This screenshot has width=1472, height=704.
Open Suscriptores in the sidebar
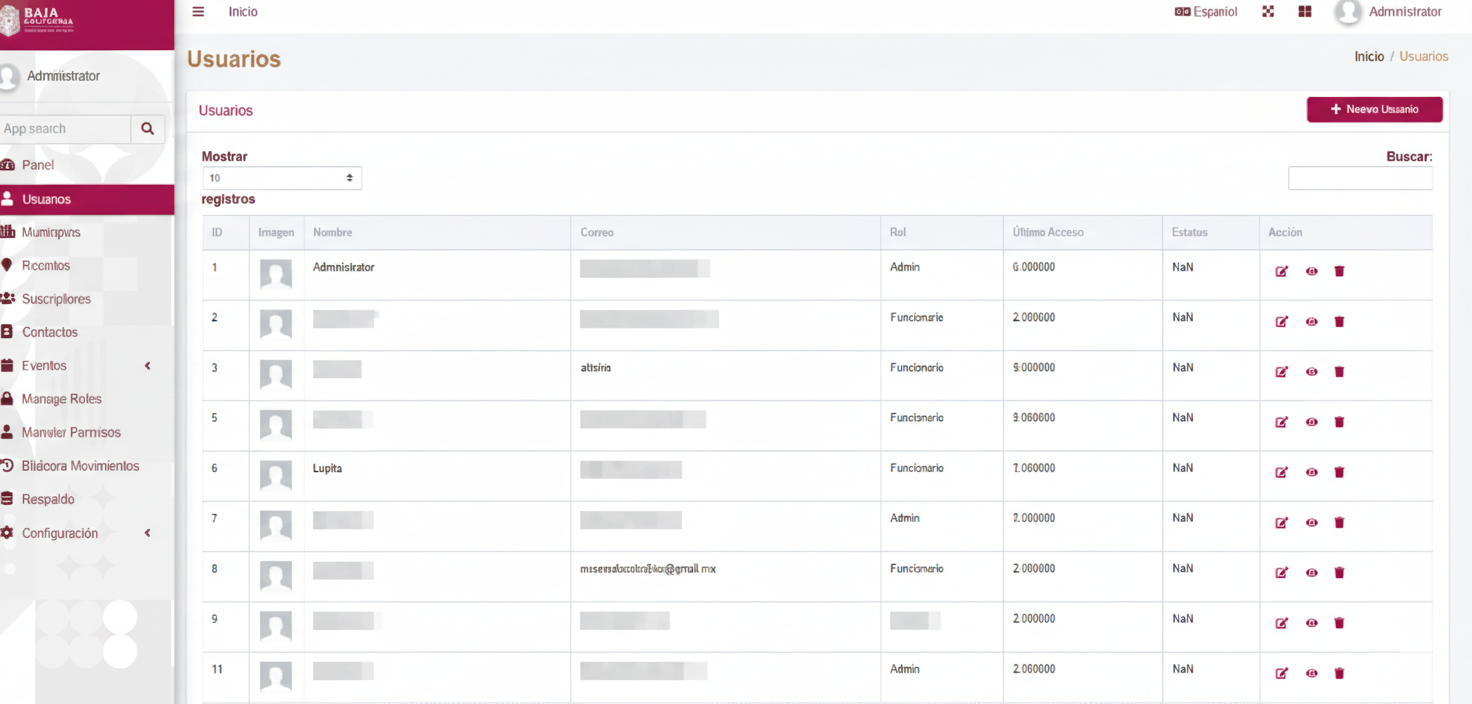56,299
